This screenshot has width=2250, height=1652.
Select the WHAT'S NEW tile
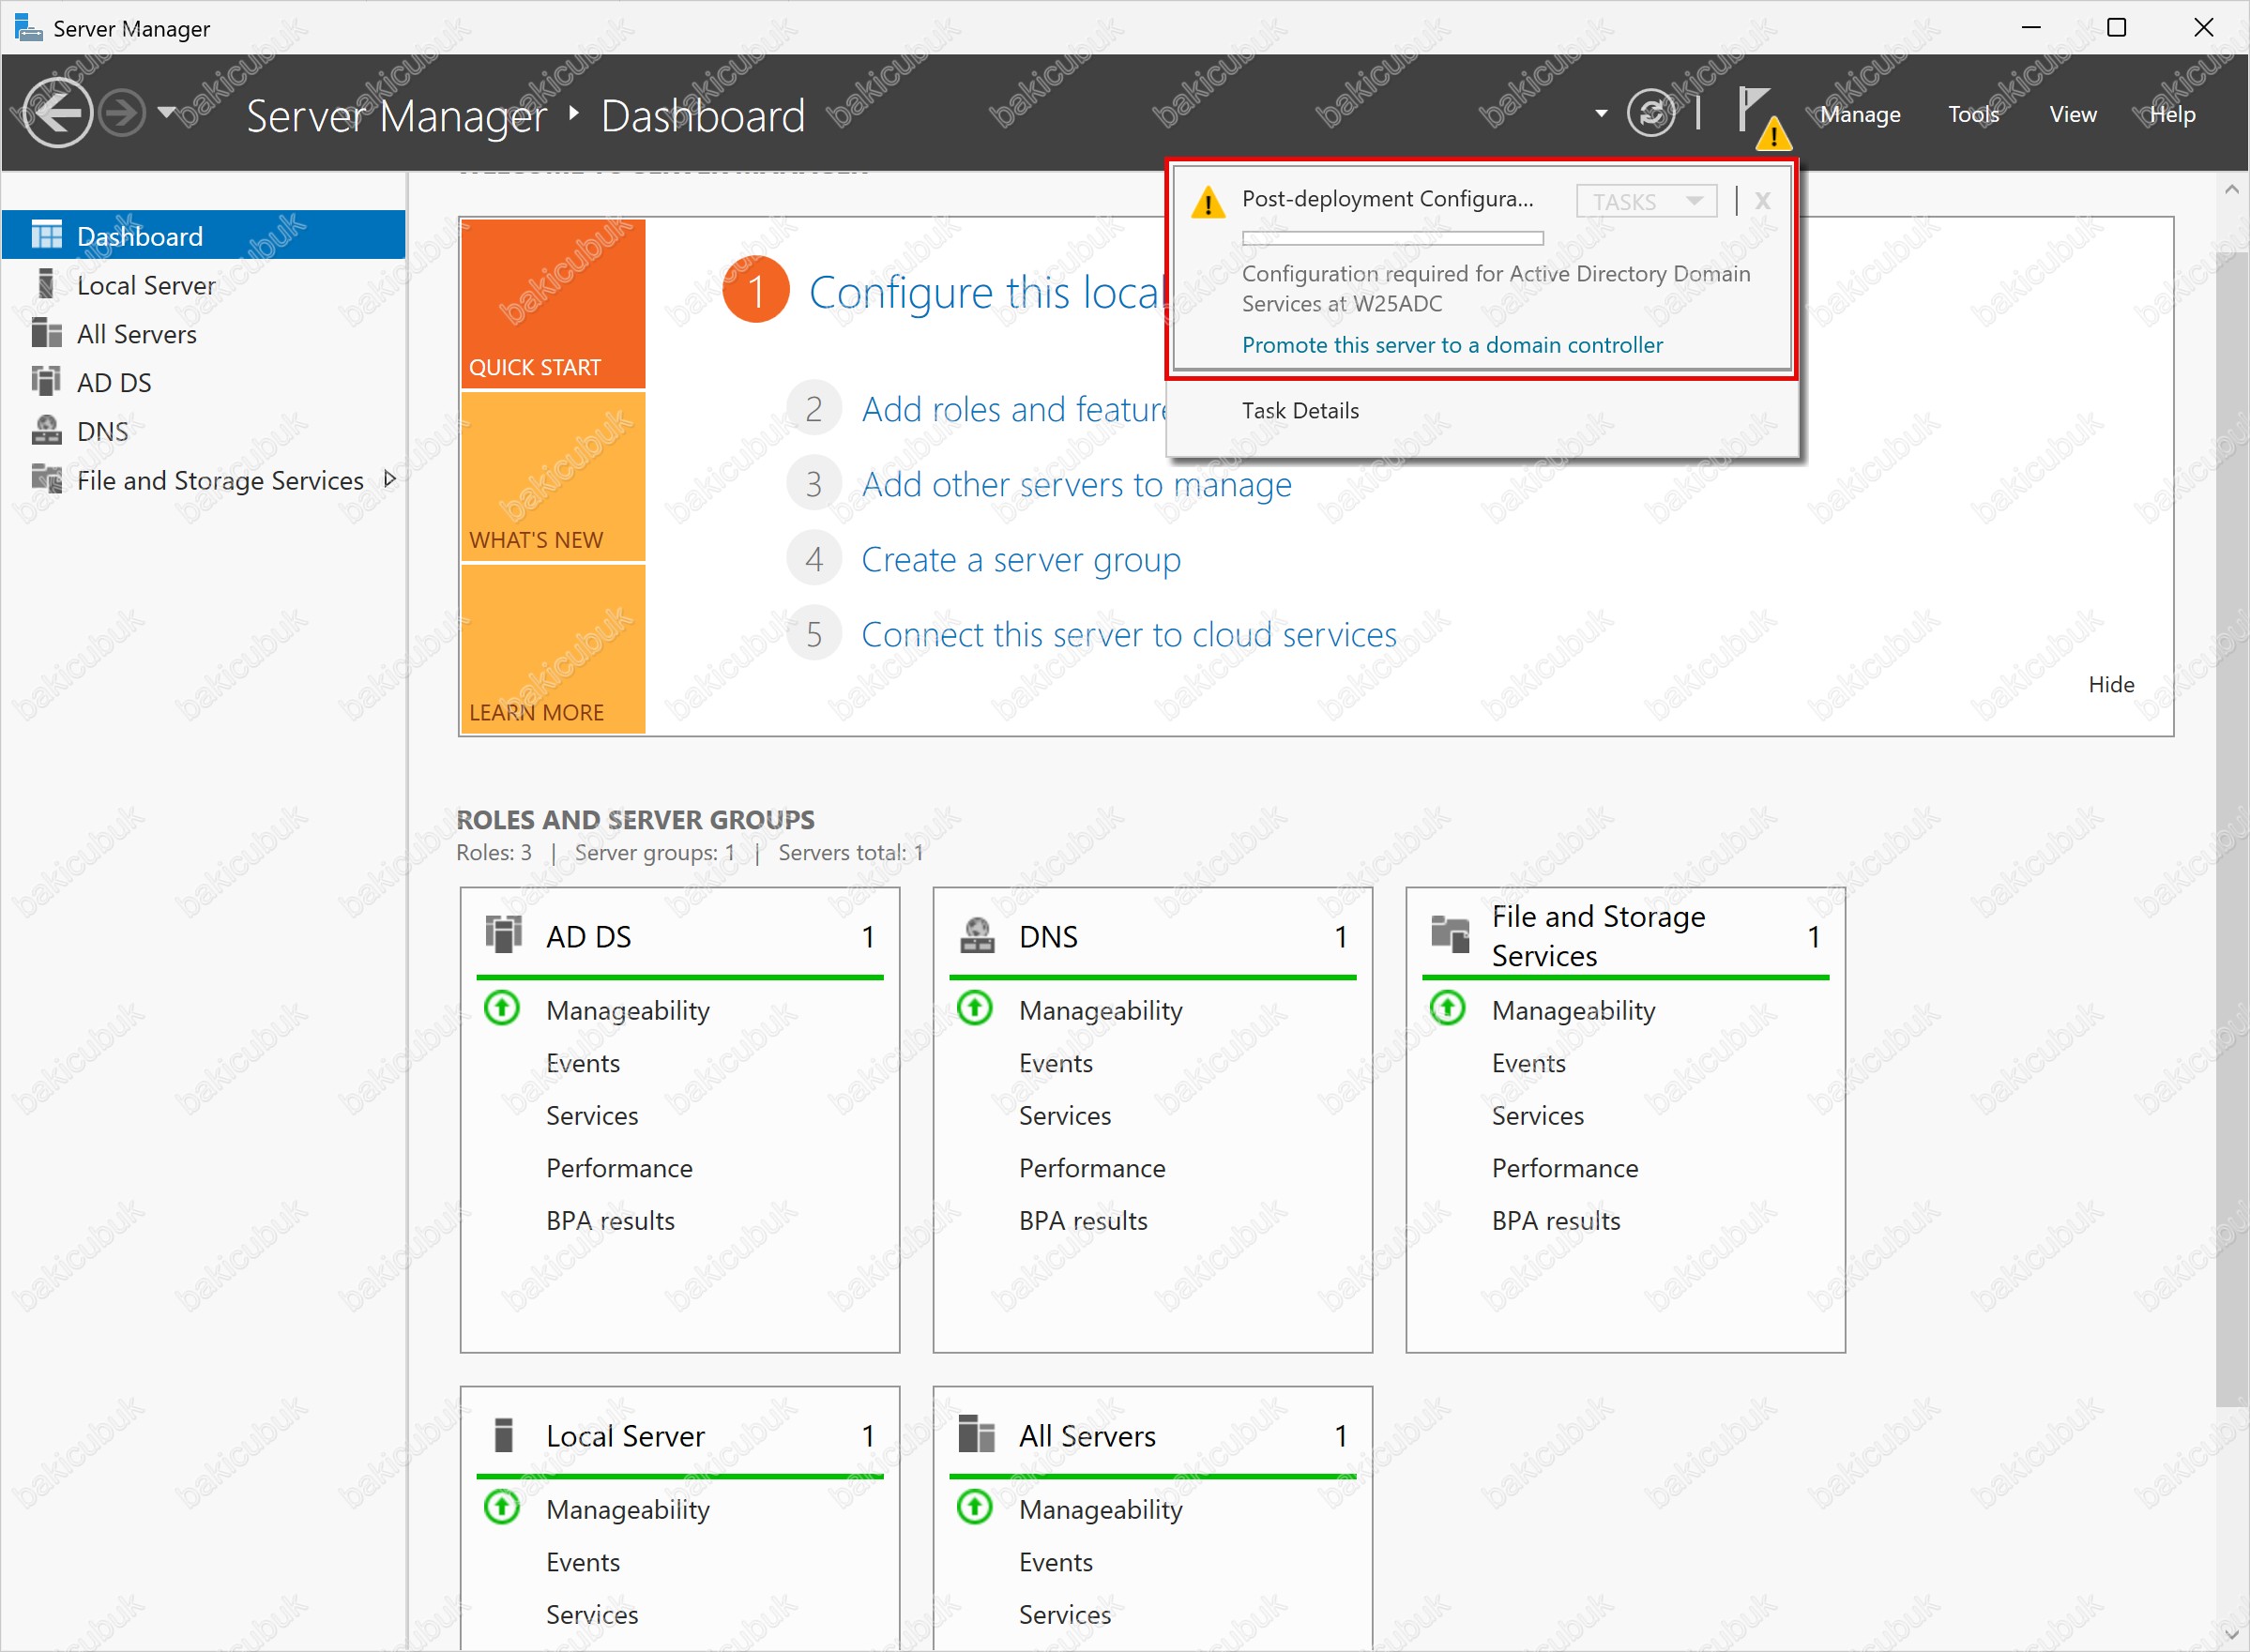(x=553, y=477)
